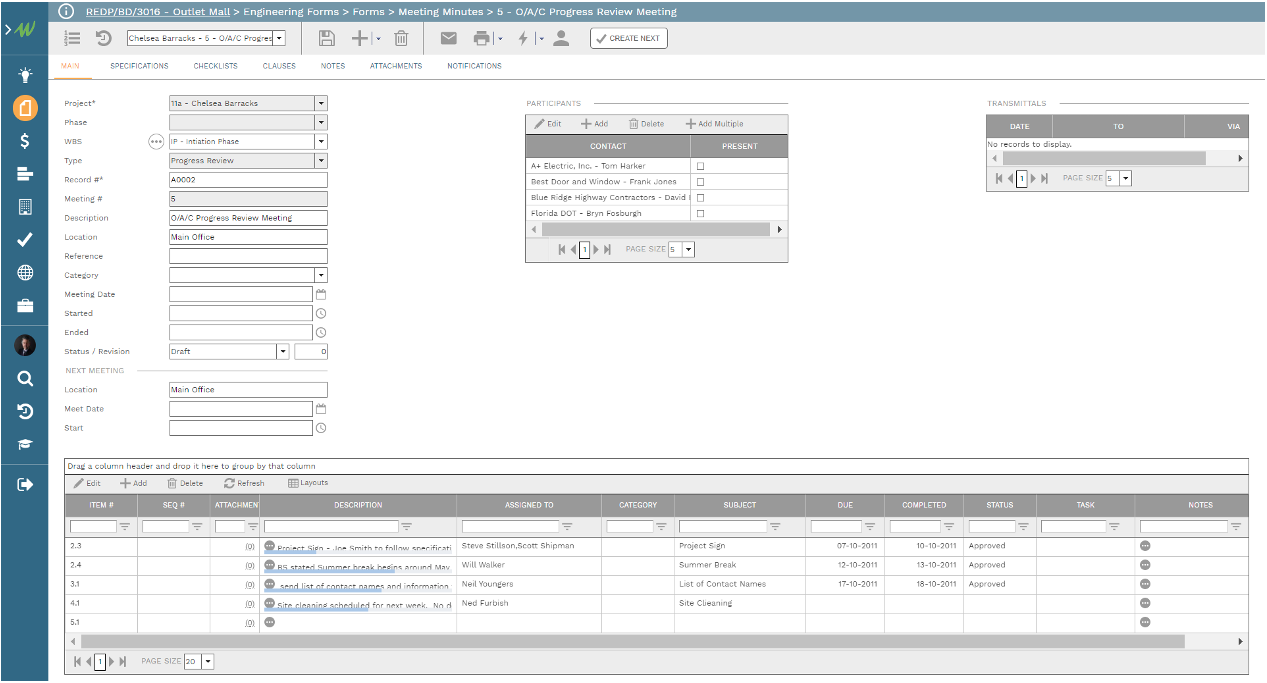Open the globe icon in sidebar
The image size is (1267, 683).
pyautogui.click(x=25, y=273)
